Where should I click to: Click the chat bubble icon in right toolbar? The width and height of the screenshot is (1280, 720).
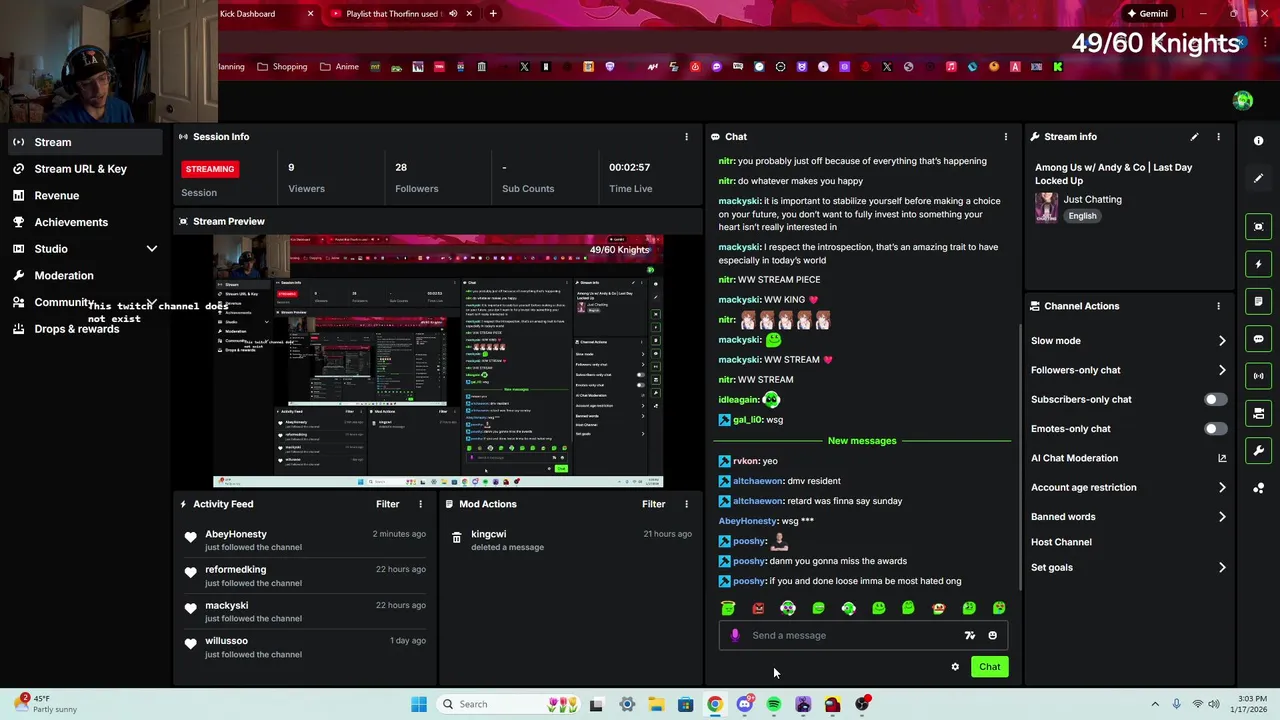click(1259, 339)
